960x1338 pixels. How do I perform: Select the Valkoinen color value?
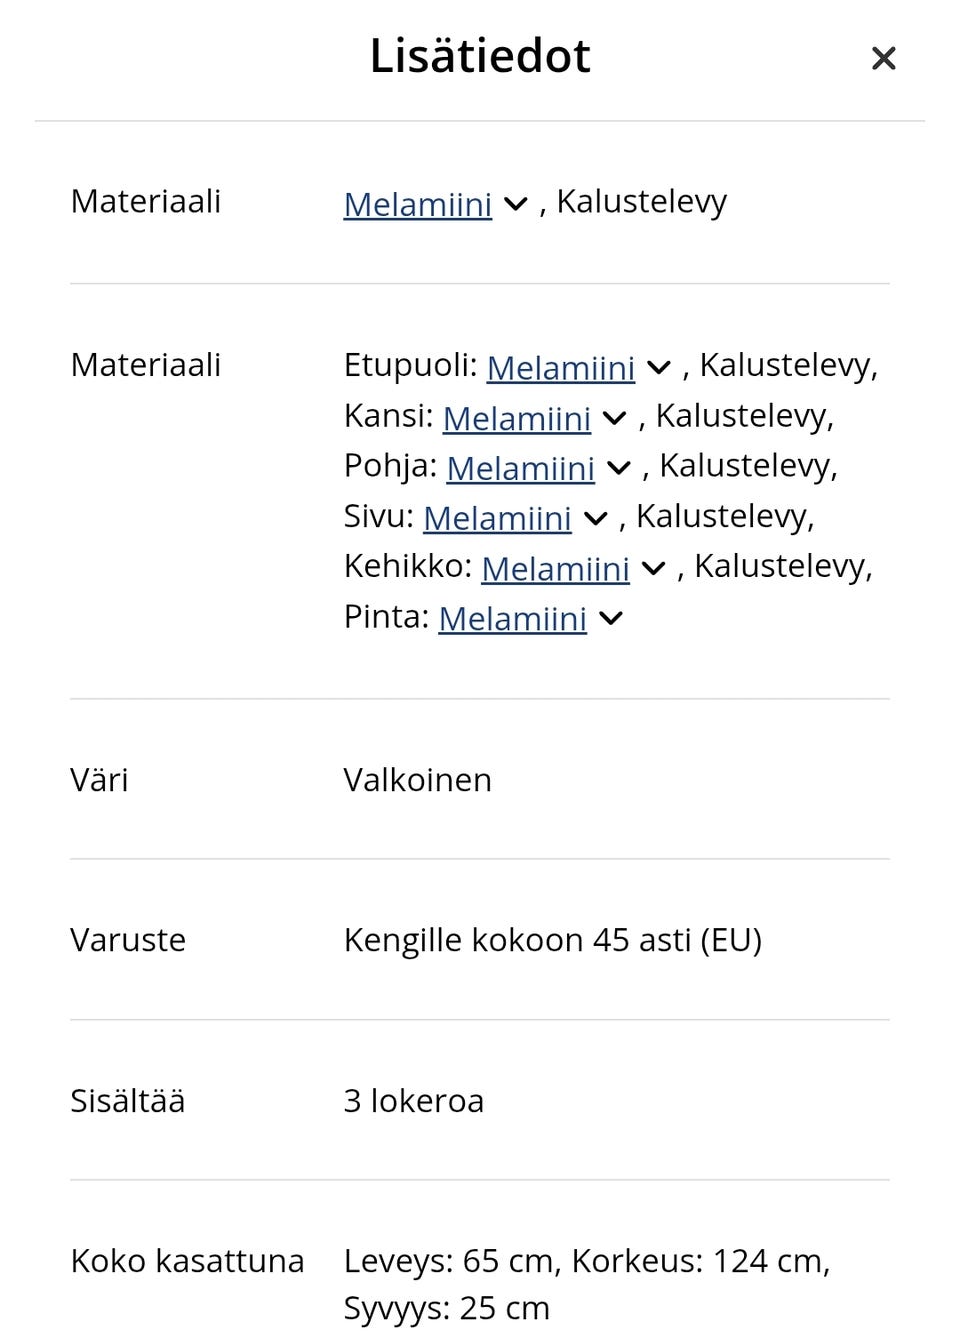click(417, 780)
